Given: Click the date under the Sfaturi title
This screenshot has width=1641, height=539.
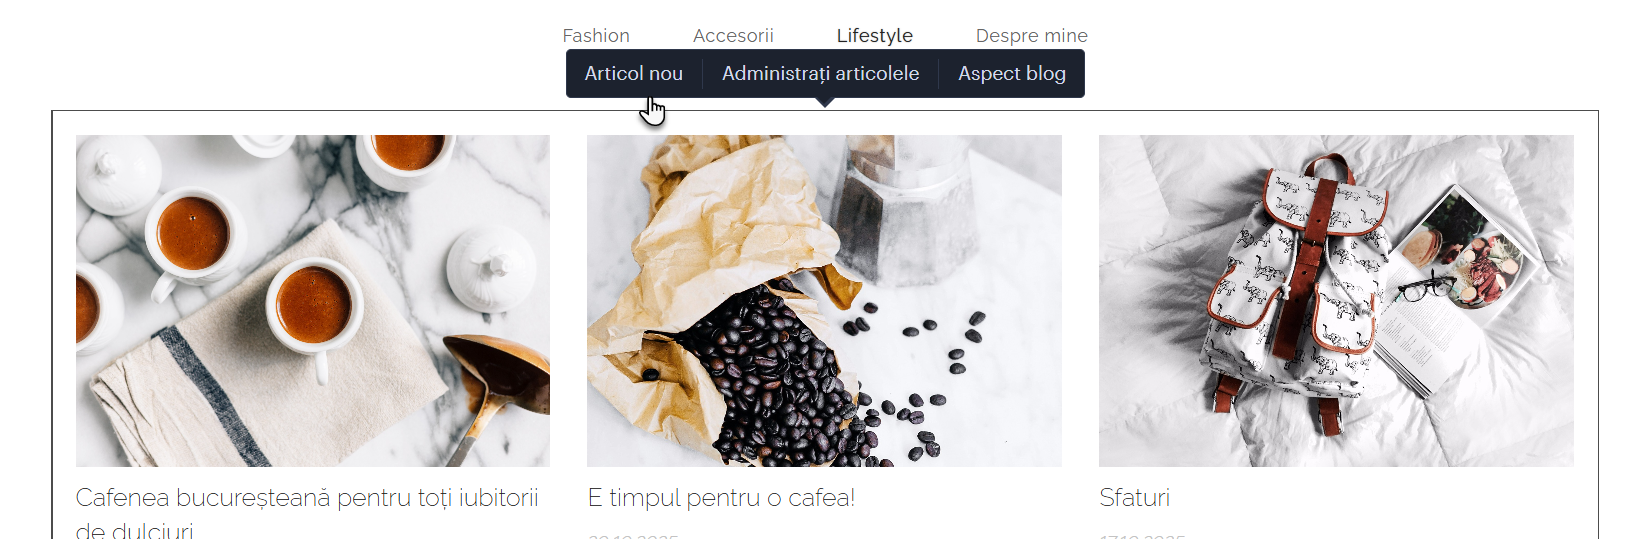Looking at the screenshot, I should point(1142,537).
